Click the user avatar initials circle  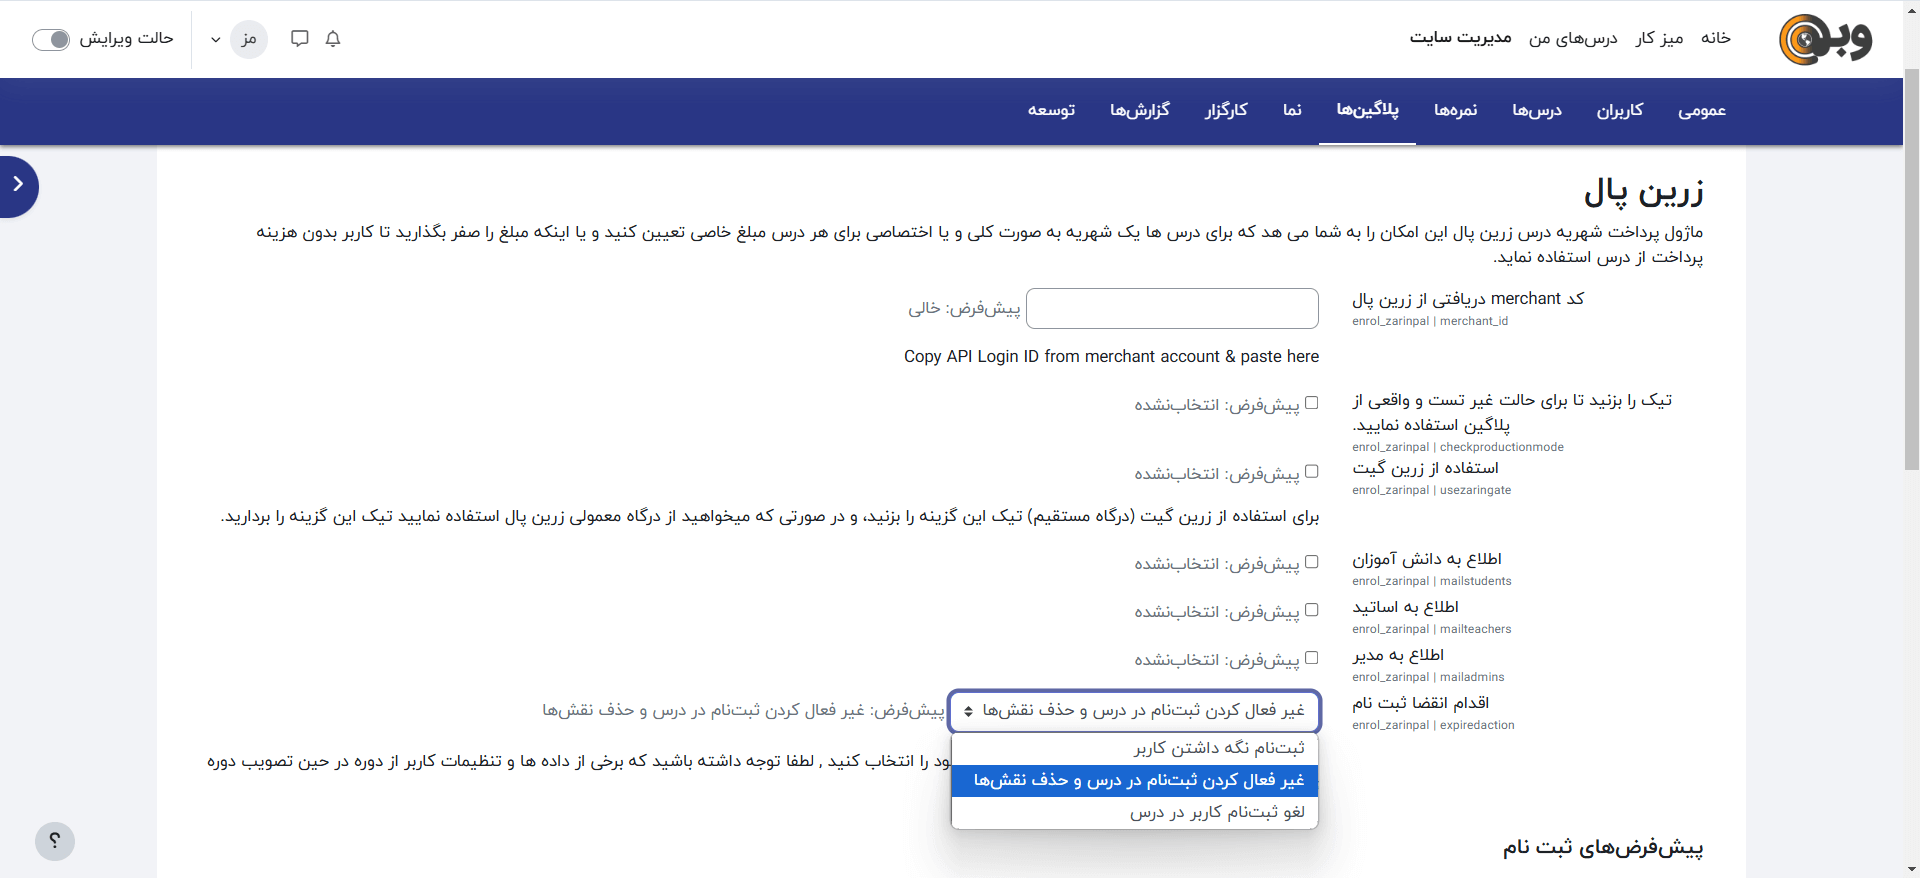click(x=249, y=40)
